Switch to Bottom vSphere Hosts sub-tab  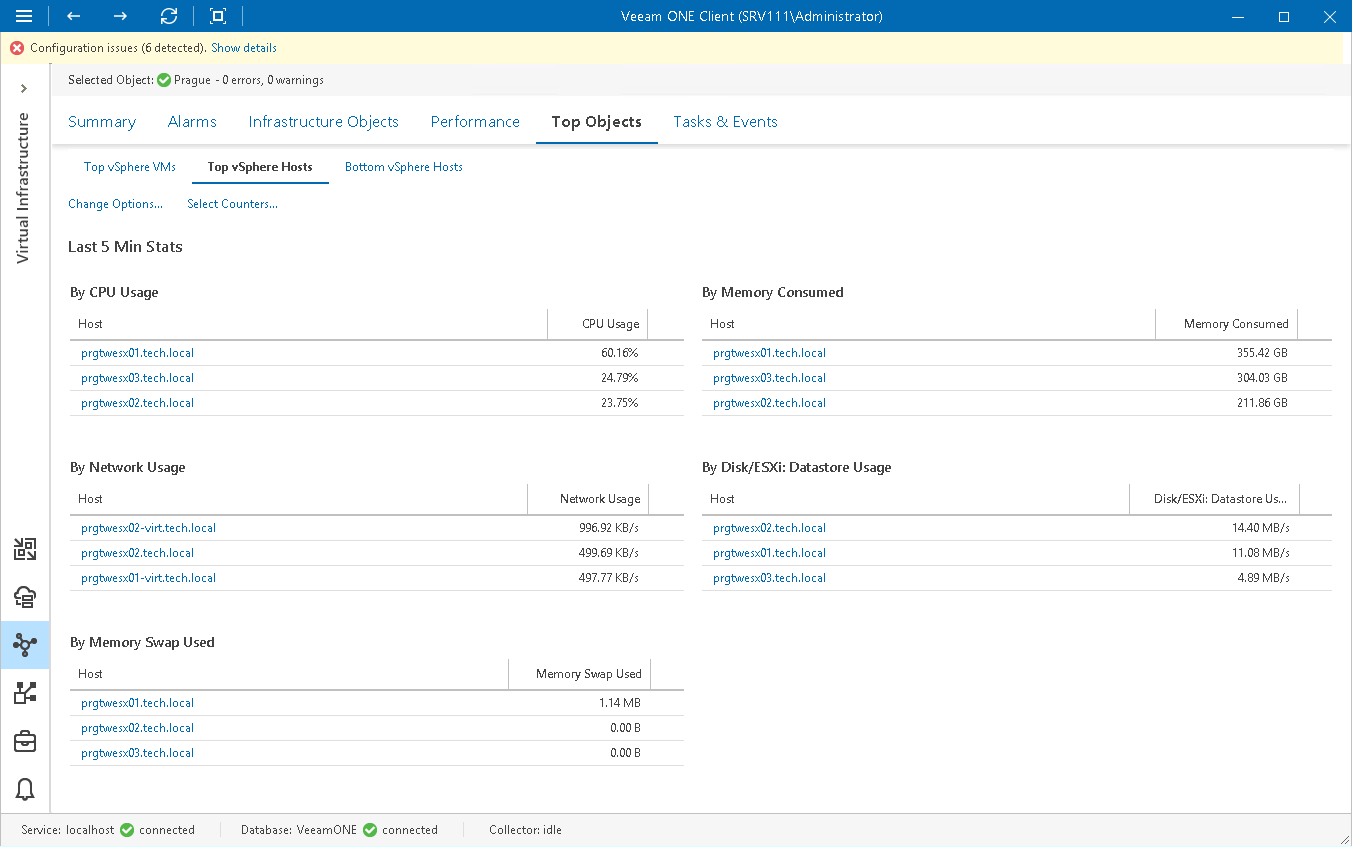[404, 167]
